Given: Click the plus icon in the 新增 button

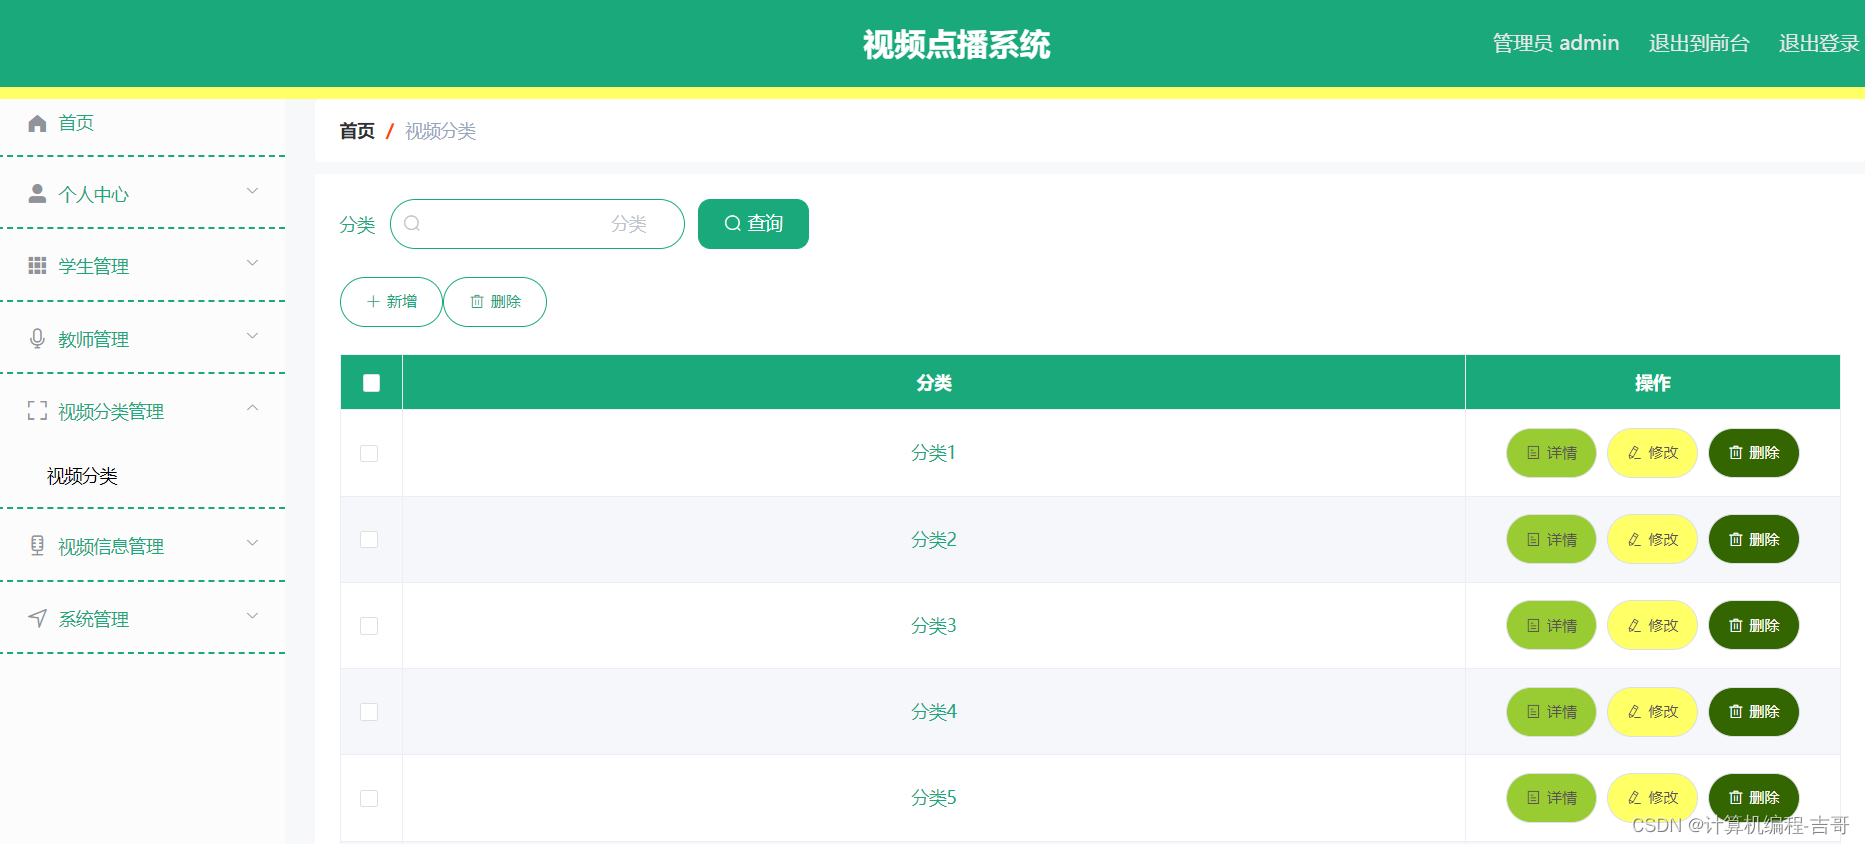Looking at the screenshot, I should [x=373, y=302].
